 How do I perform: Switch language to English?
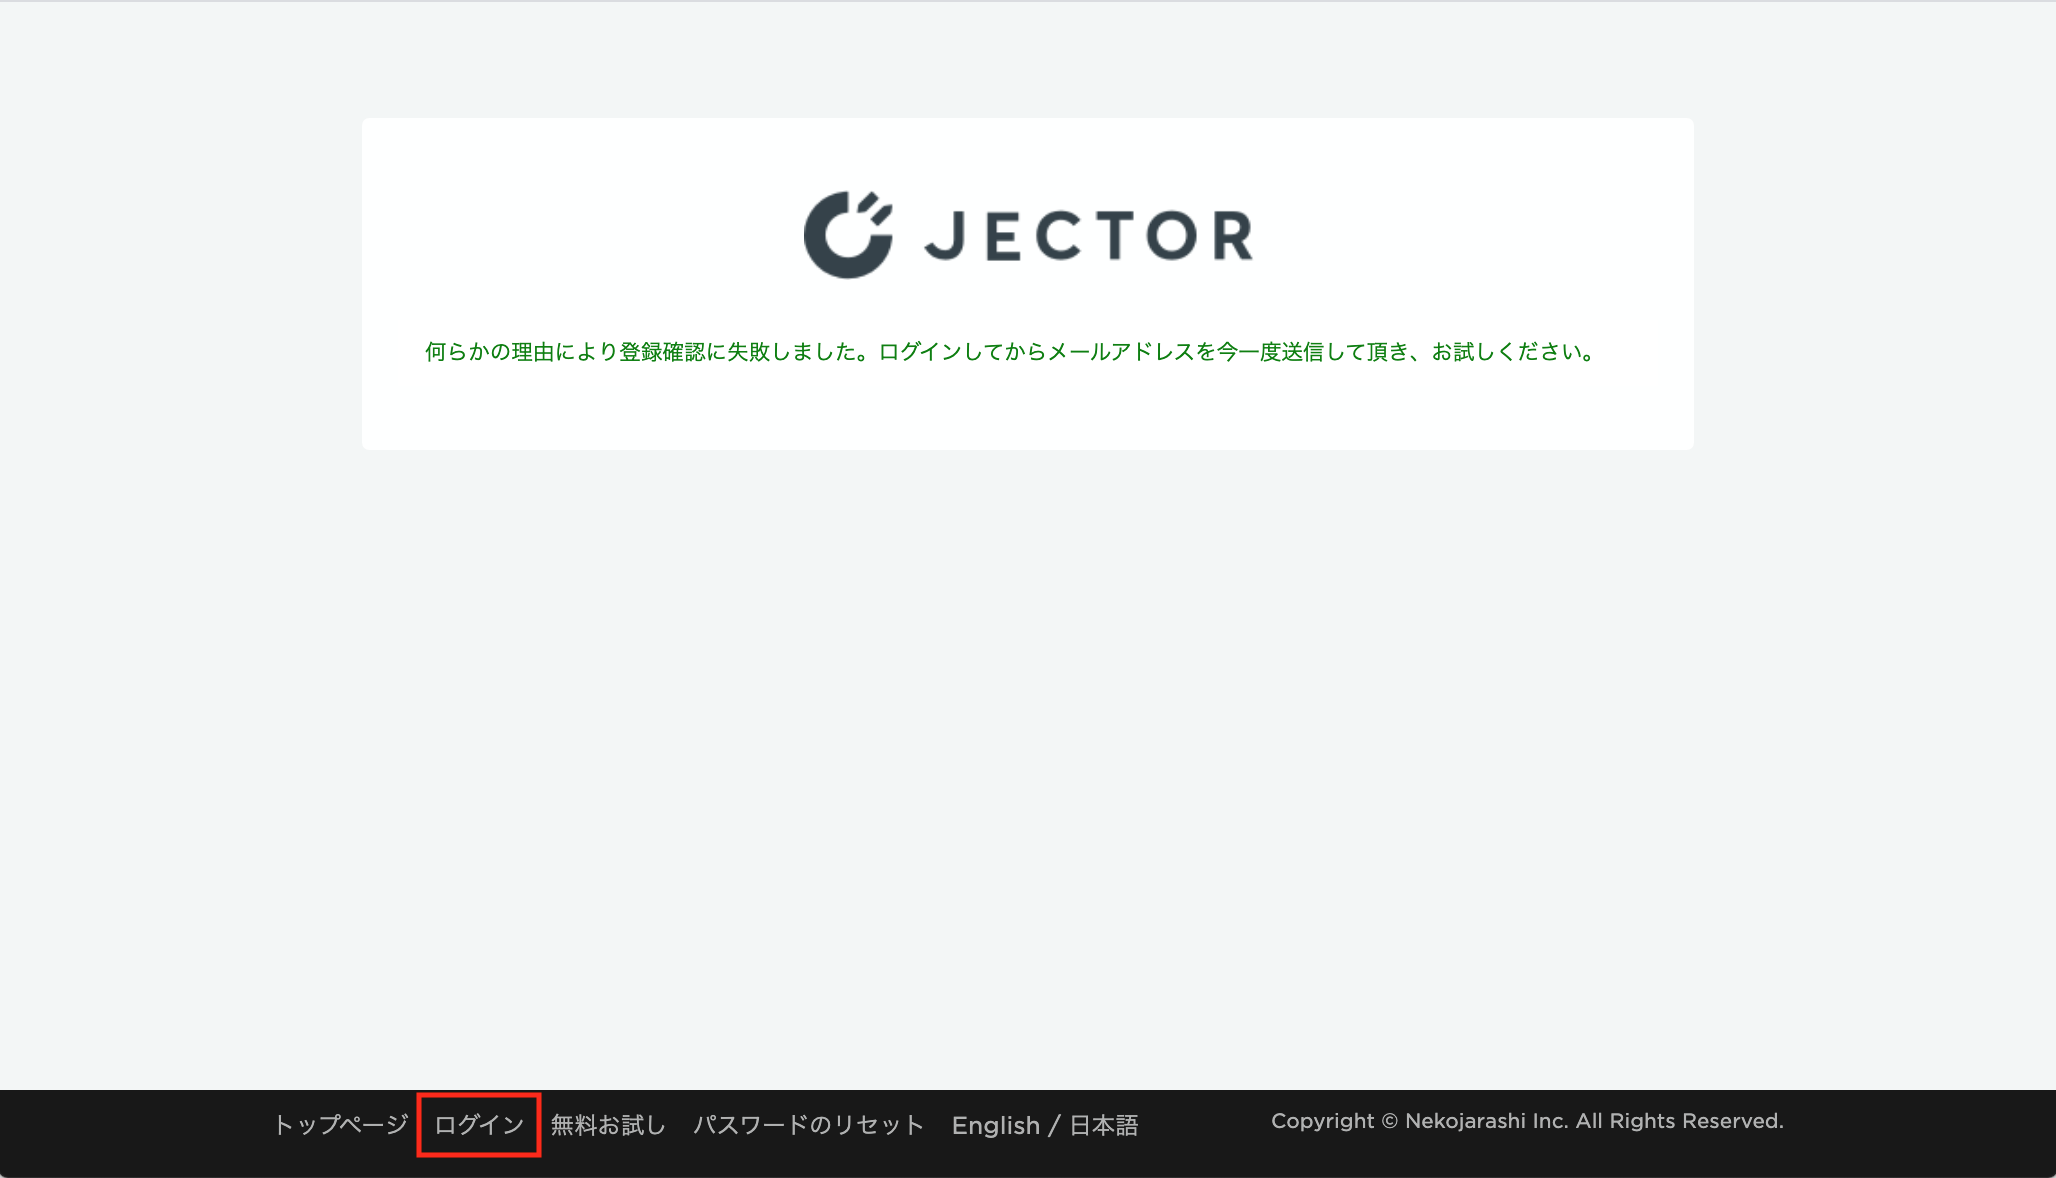pos(996,1126)
